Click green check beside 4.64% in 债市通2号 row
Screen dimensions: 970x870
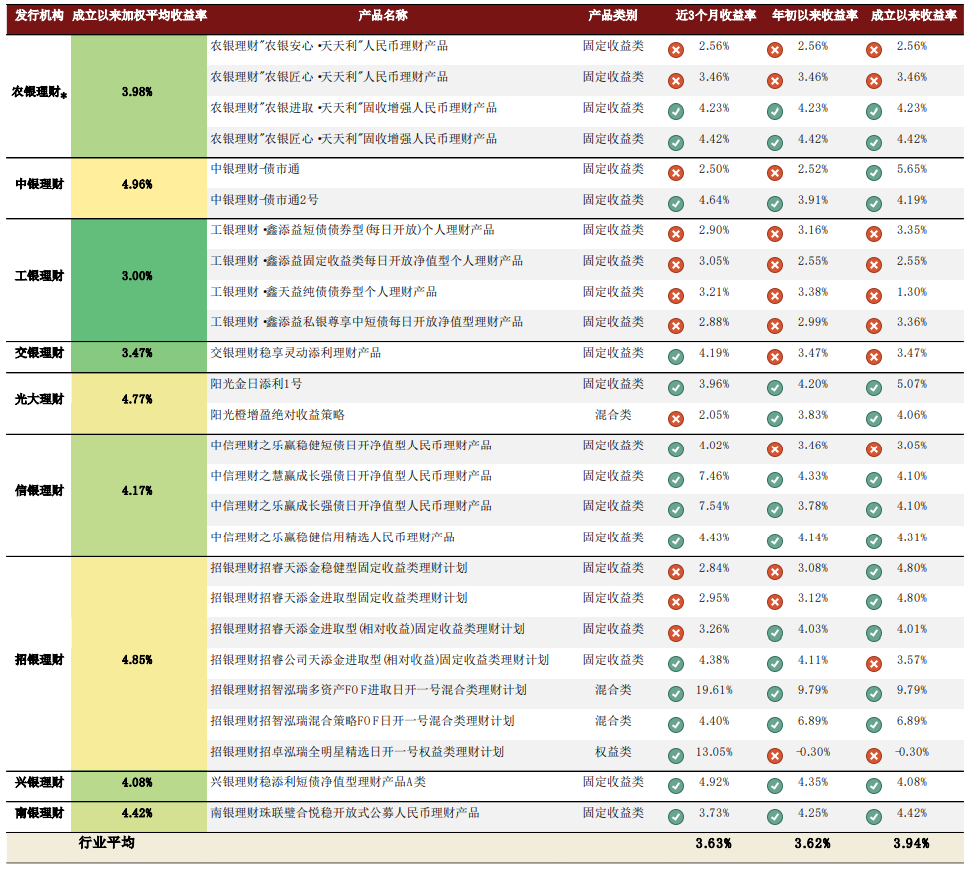pos(676,204)
